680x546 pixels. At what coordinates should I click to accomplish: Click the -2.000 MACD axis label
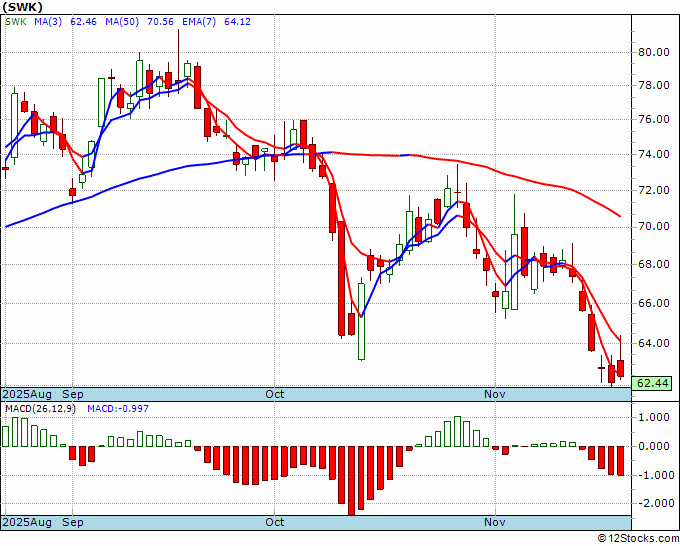coord(654,503)
